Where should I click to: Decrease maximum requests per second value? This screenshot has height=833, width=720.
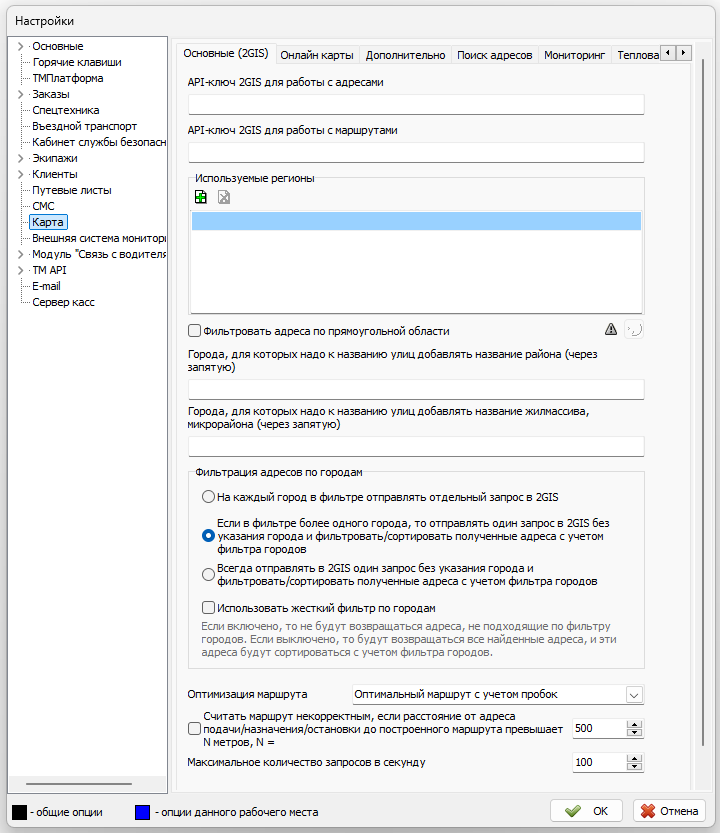(x=633, y=767)
